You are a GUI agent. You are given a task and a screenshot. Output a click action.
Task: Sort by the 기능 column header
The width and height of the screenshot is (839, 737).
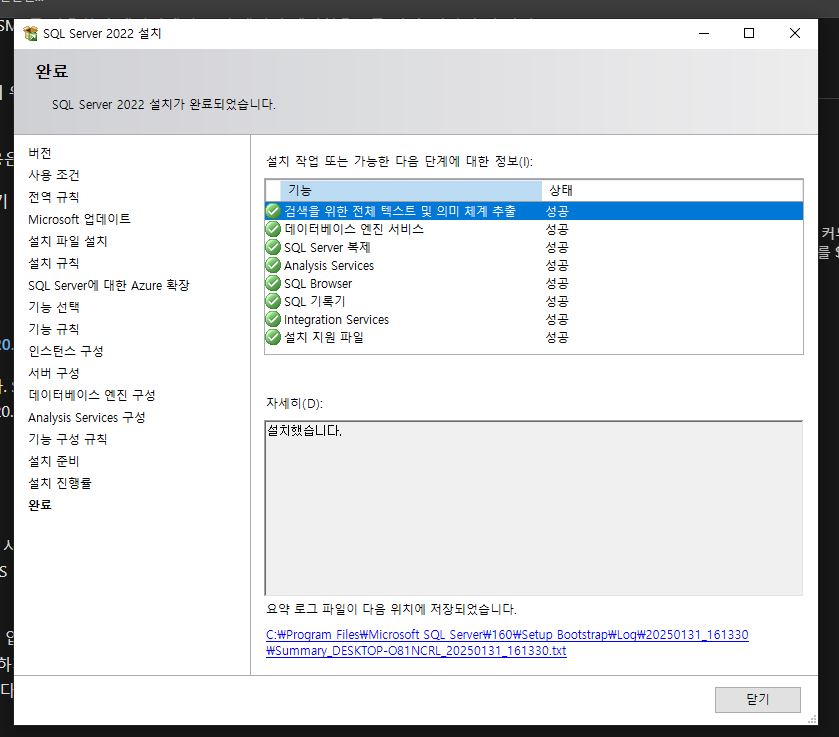click(411, 191)
